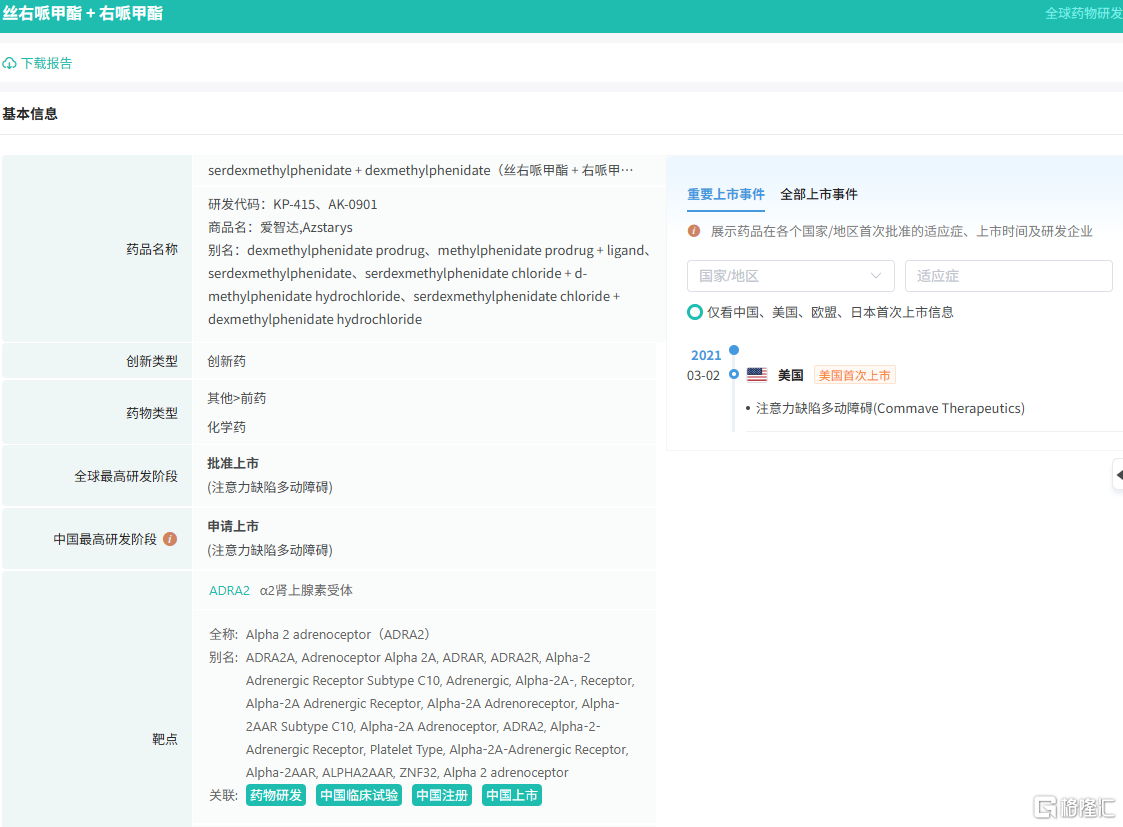Switch to 重要上市事件 tab
Screen dimensions: 1123x827
pos(726,194)
